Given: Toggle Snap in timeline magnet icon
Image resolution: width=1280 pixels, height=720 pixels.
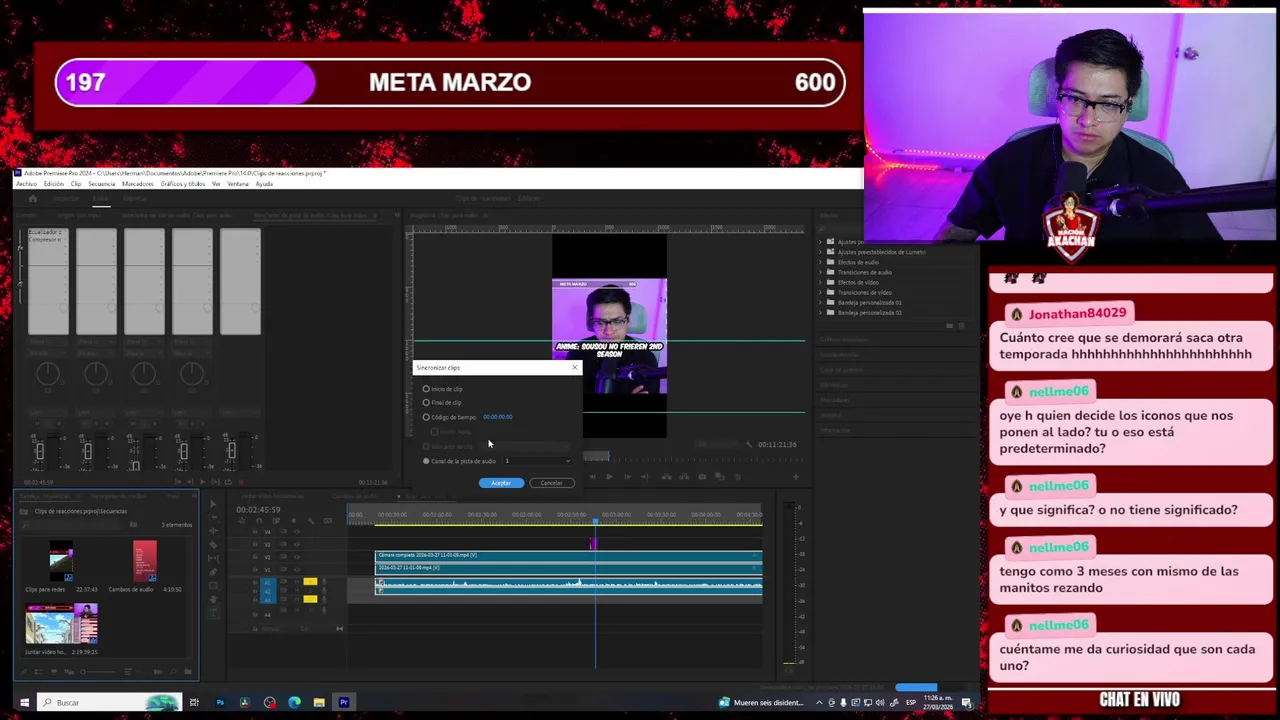Looking at the screenshot, I should click(259, 521).
